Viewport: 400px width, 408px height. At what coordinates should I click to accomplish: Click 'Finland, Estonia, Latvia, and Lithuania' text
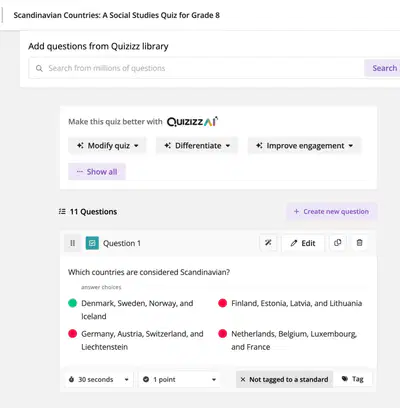(297, 303)
